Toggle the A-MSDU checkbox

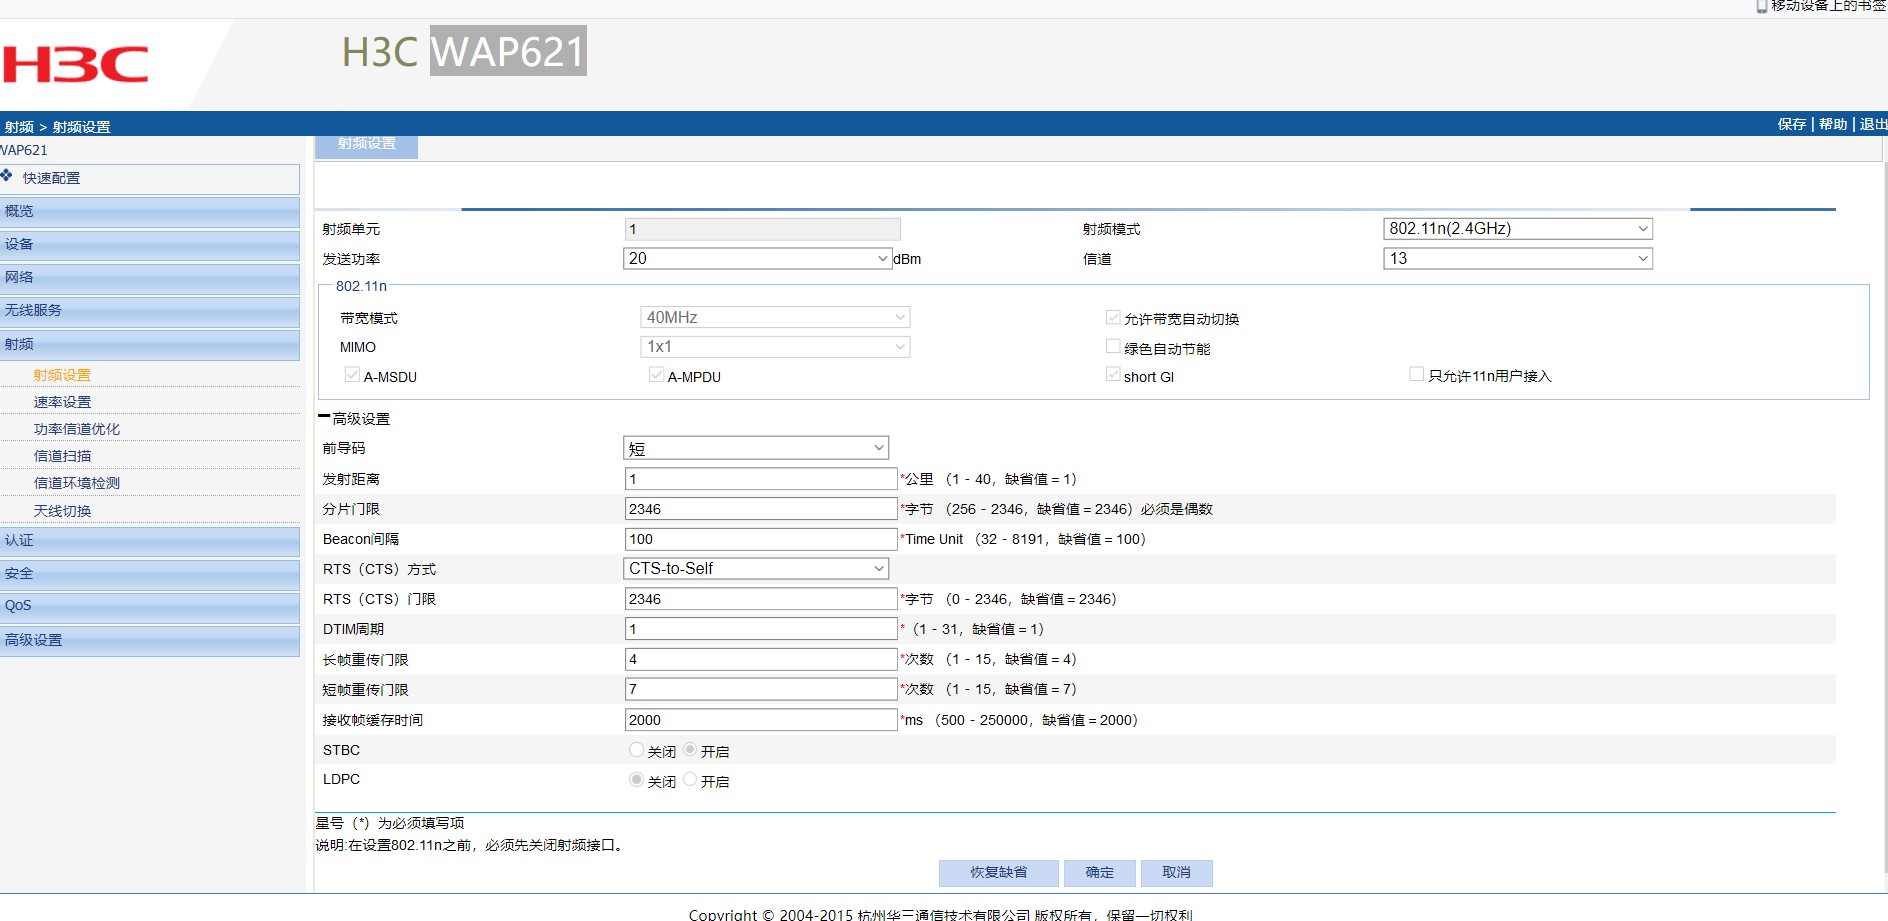tap(352, 375)
